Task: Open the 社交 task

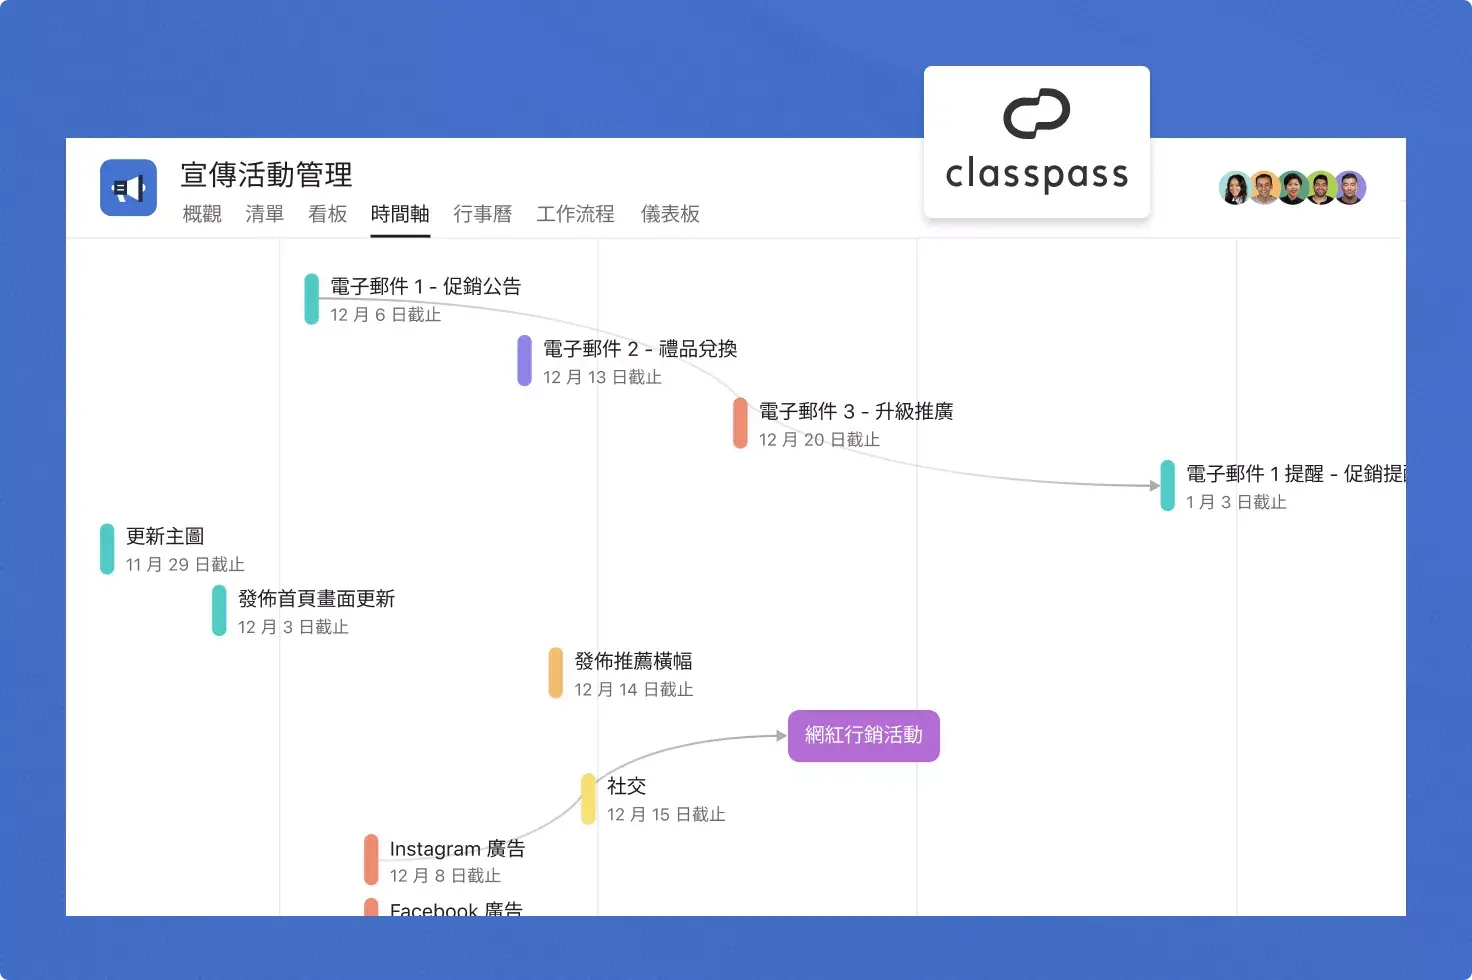Action: coord(627,786)
